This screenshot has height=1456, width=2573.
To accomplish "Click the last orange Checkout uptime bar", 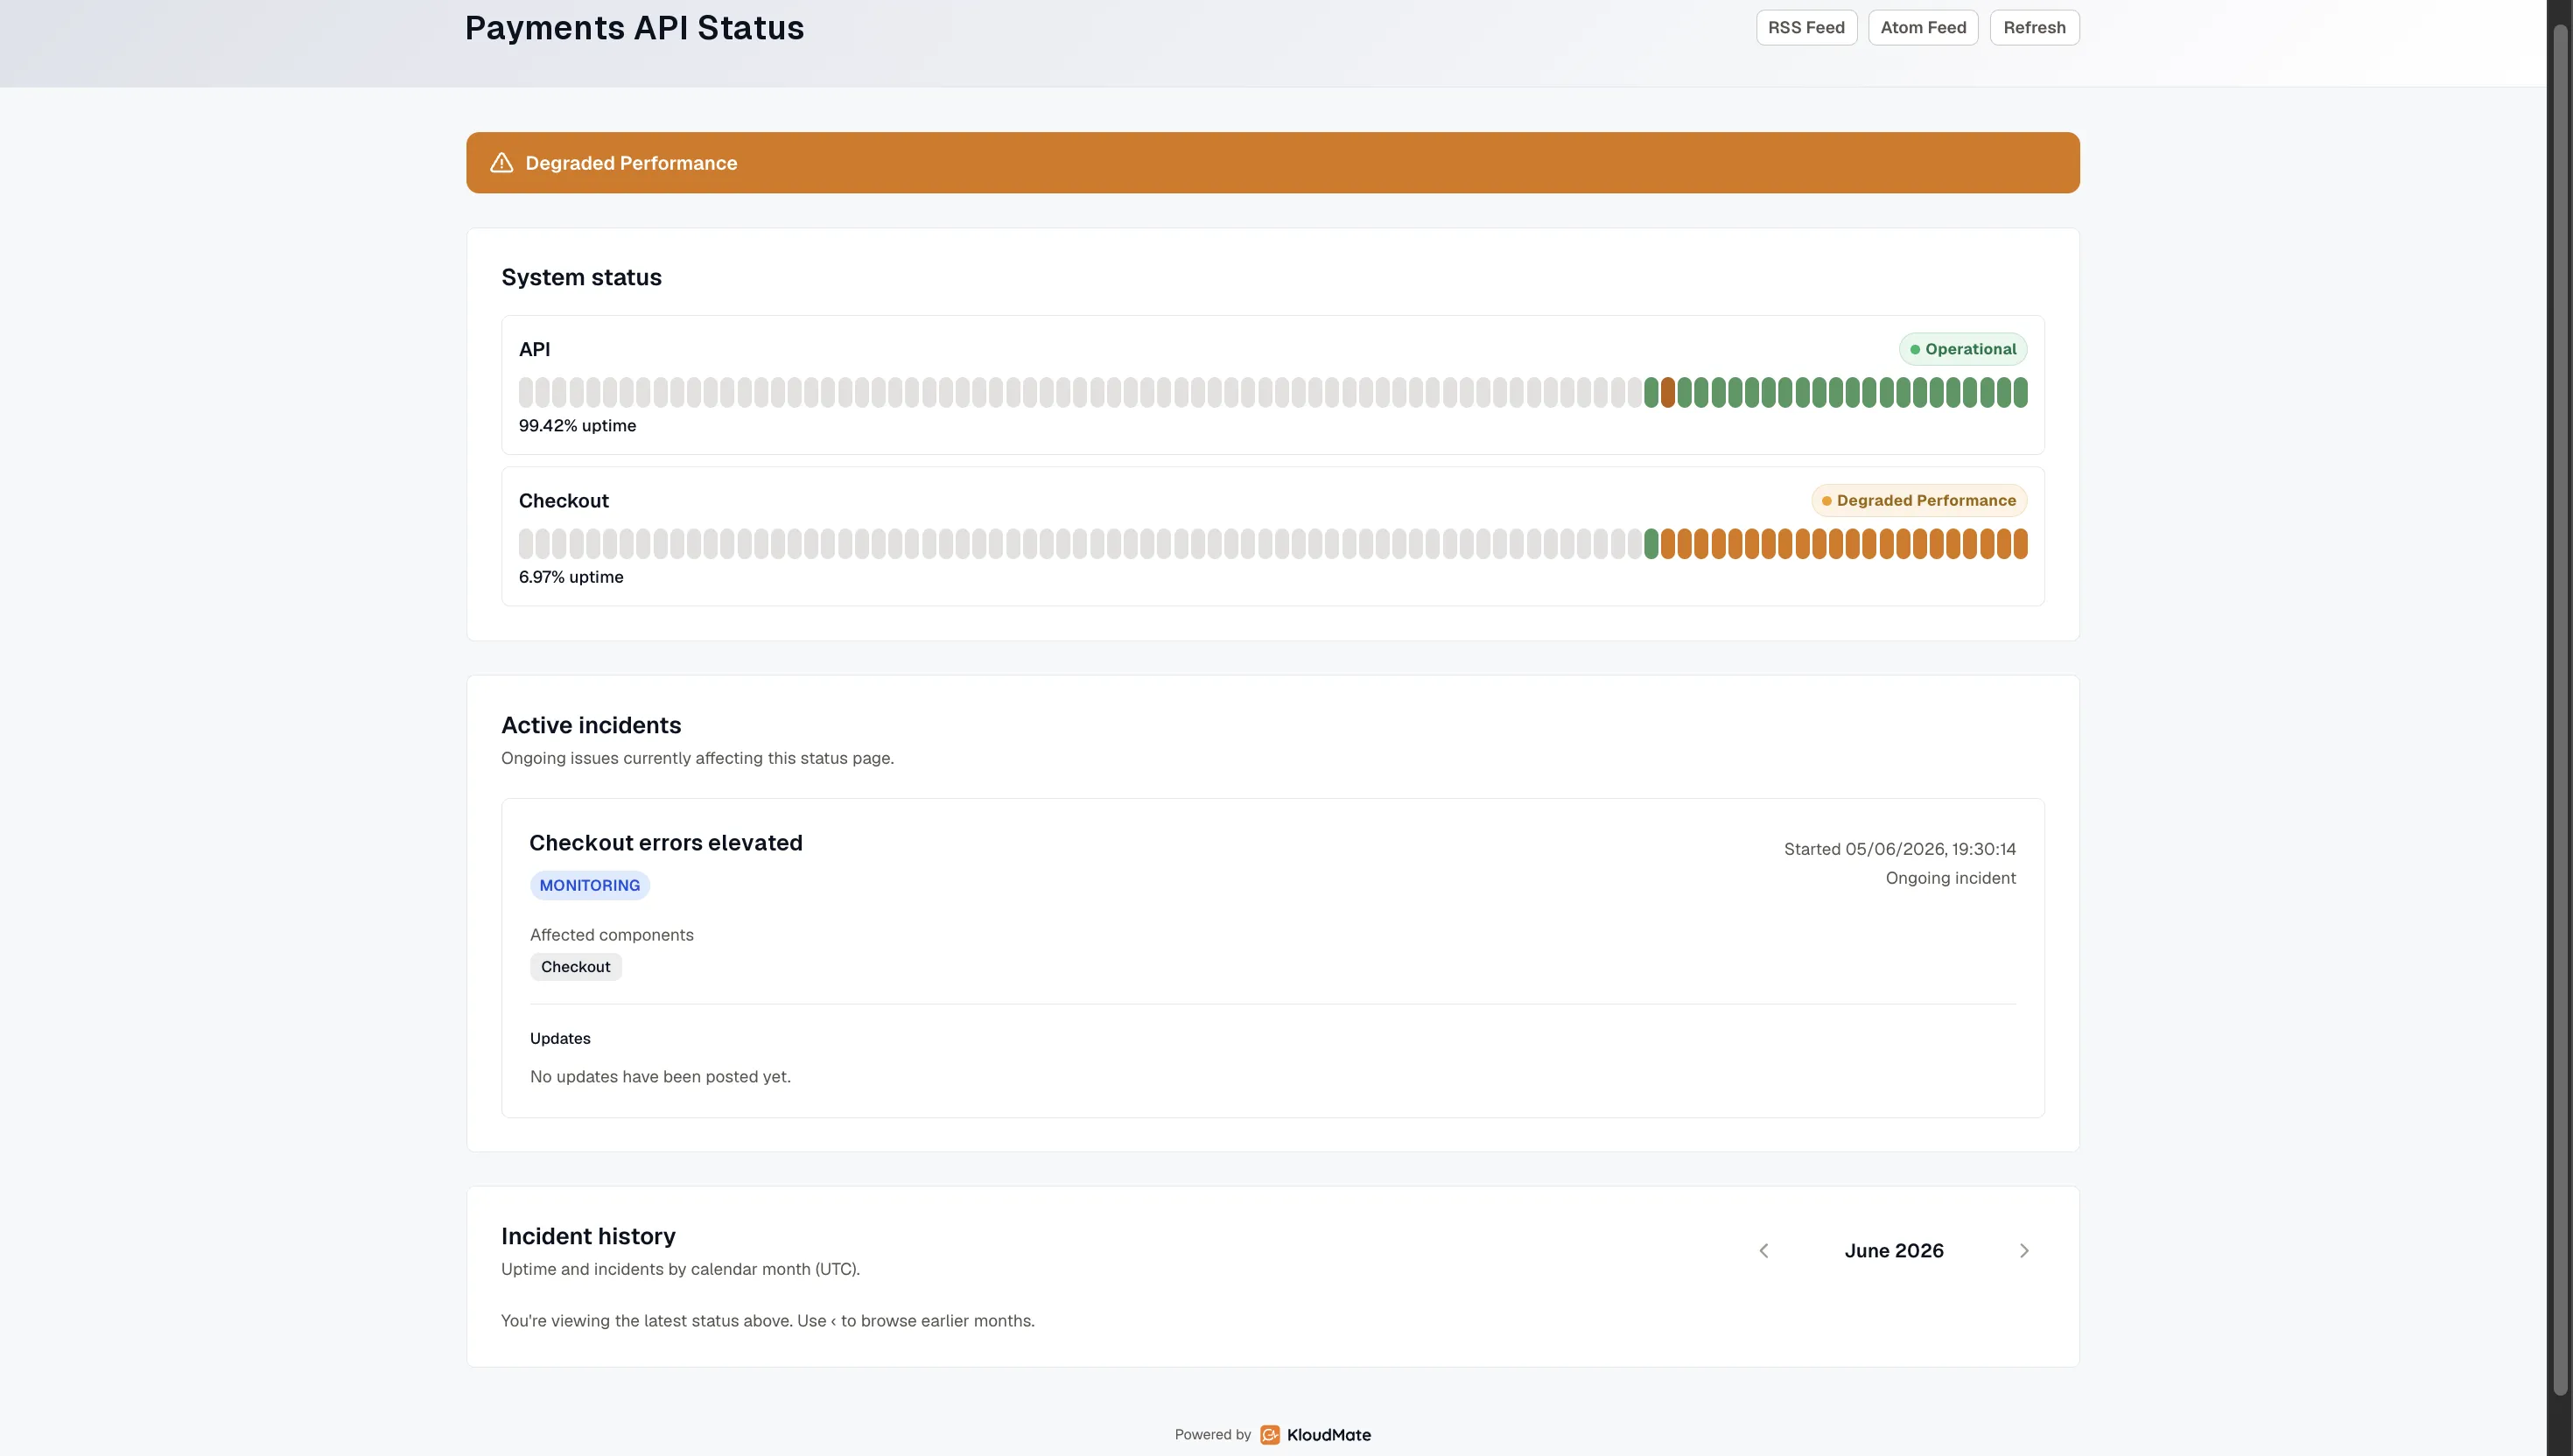I will [x=2021, y=544].
